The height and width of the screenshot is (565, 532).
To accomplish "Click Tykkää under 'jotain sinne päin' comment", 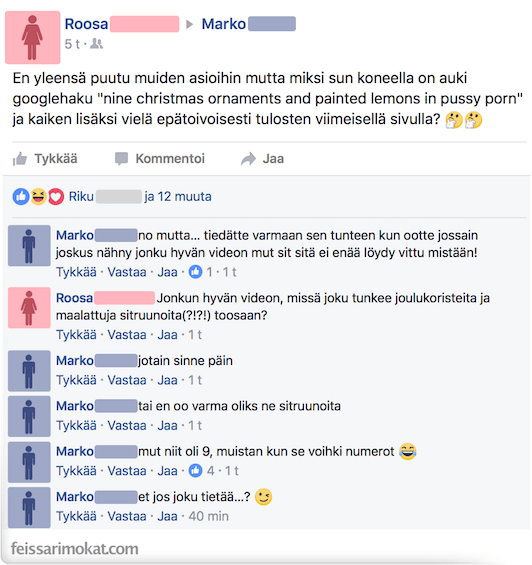I will 76,380.
